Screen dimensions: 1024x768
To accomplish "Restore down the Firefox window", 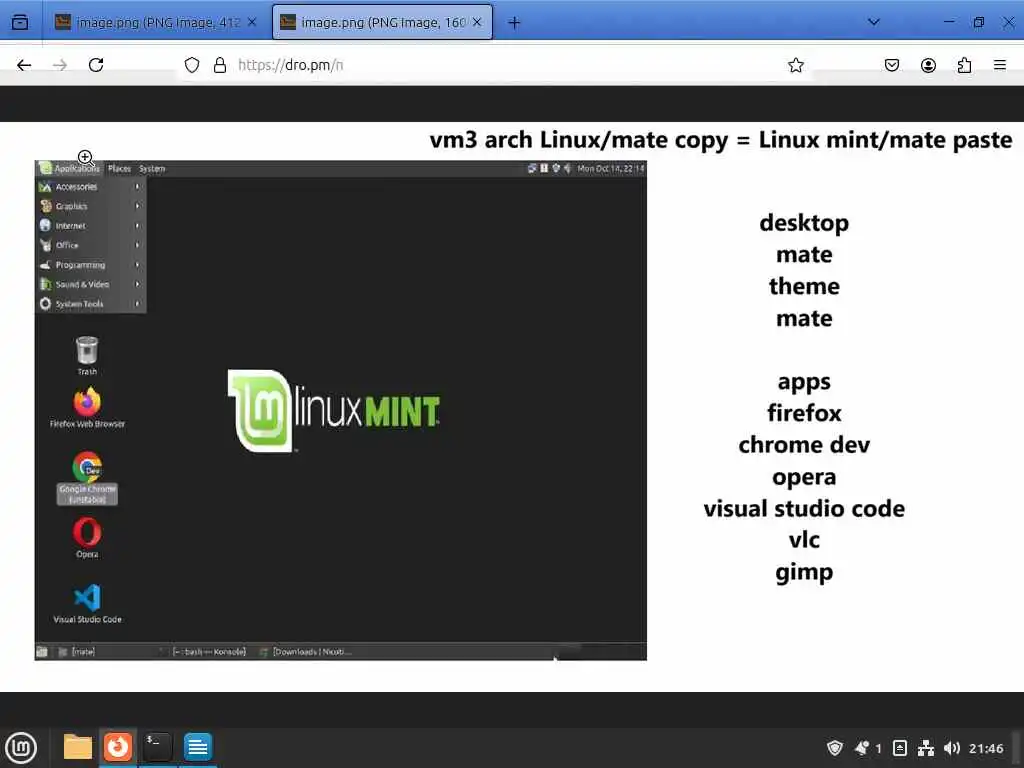I will pyautogui.click(x=978, y=22).
